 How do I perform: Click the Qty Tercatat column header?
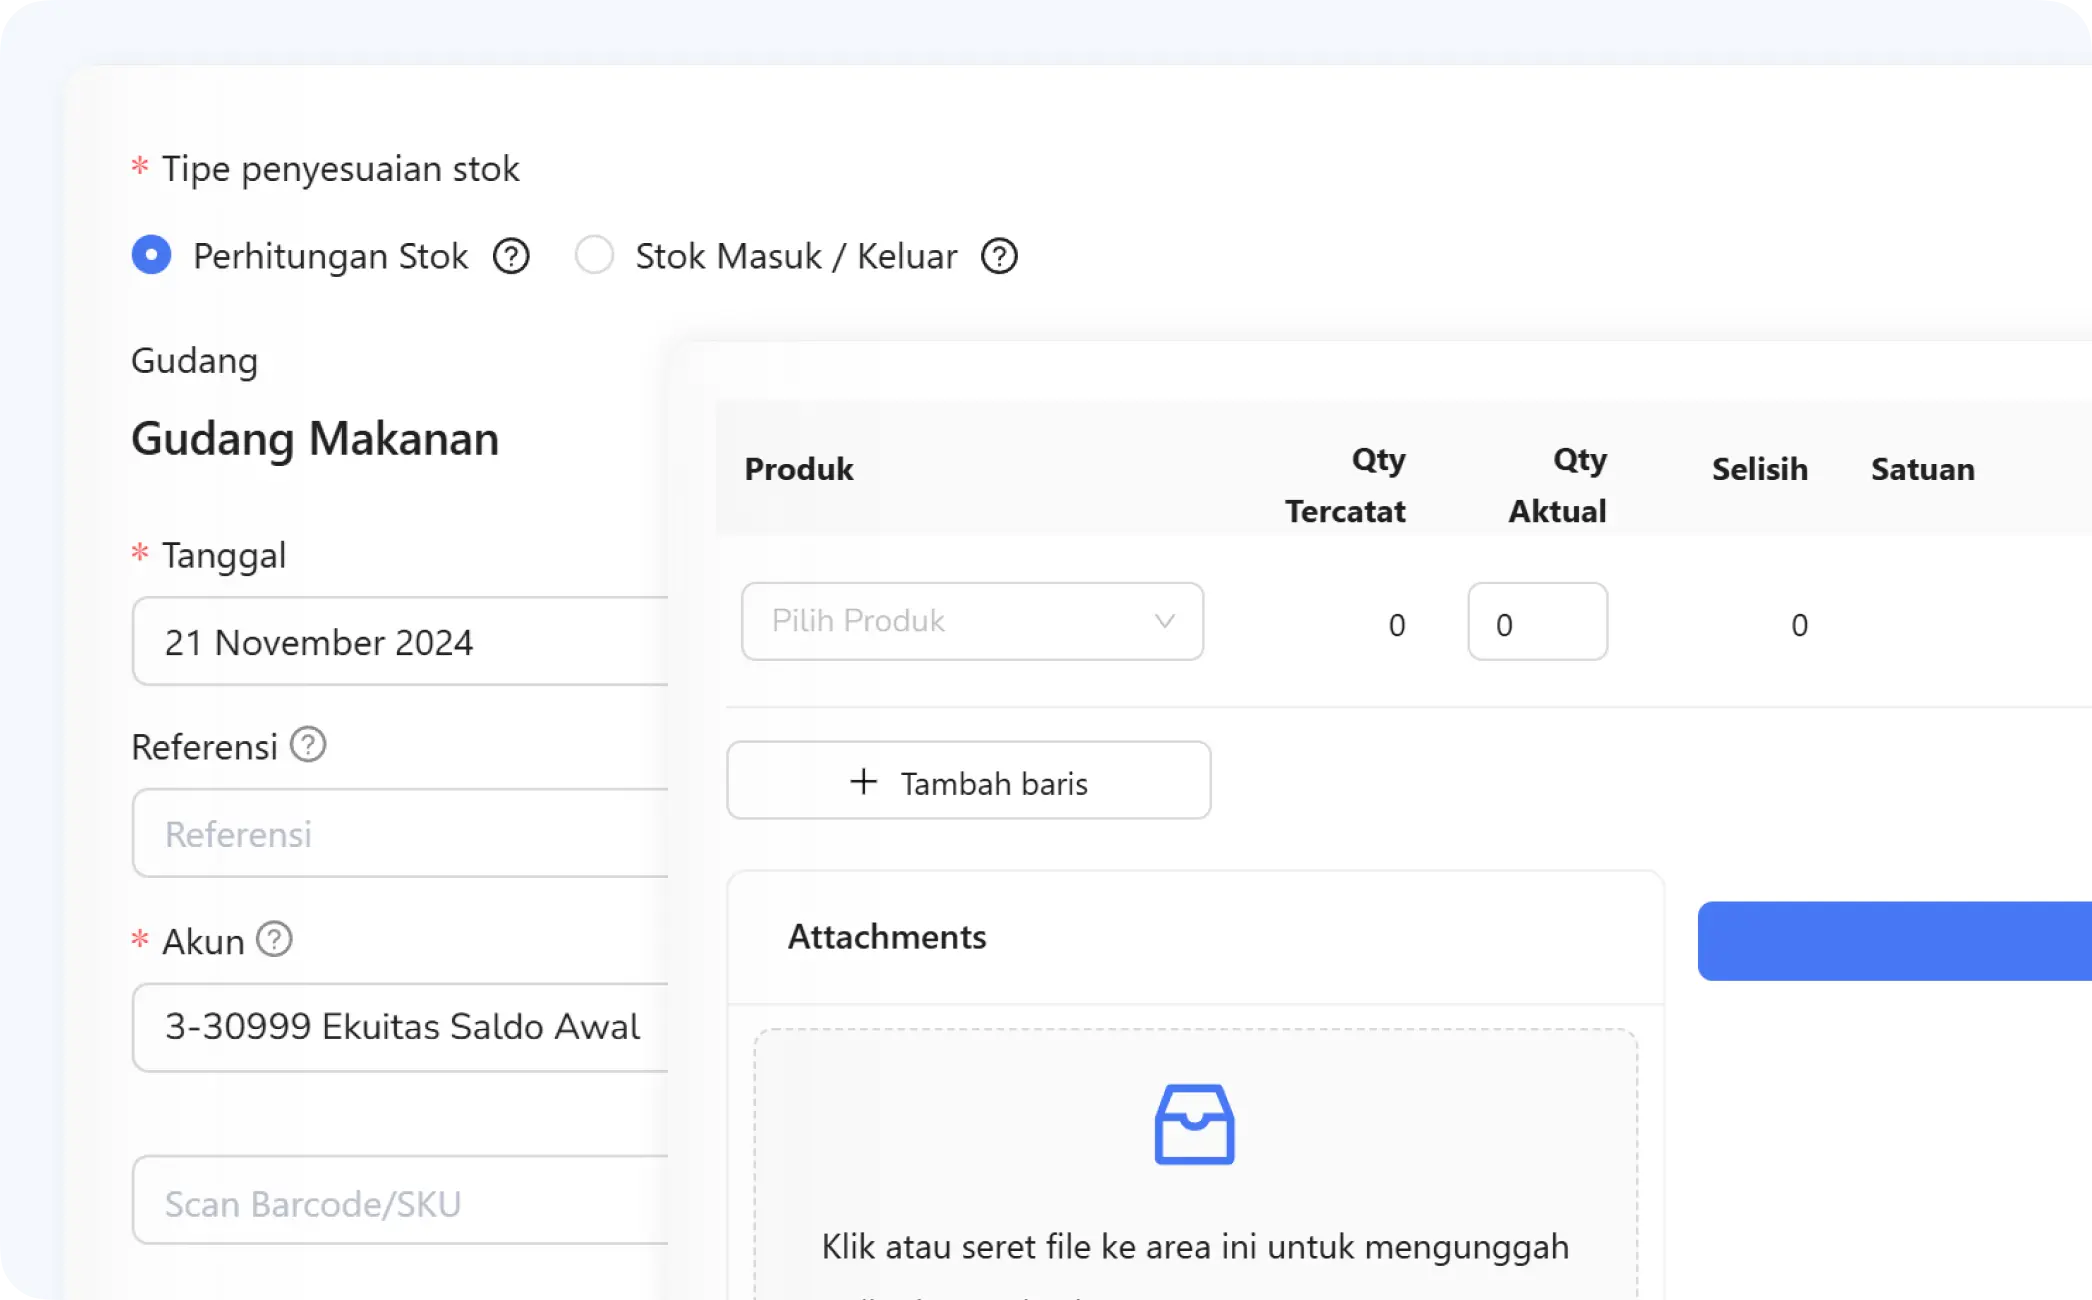[x=1345, y=485]
